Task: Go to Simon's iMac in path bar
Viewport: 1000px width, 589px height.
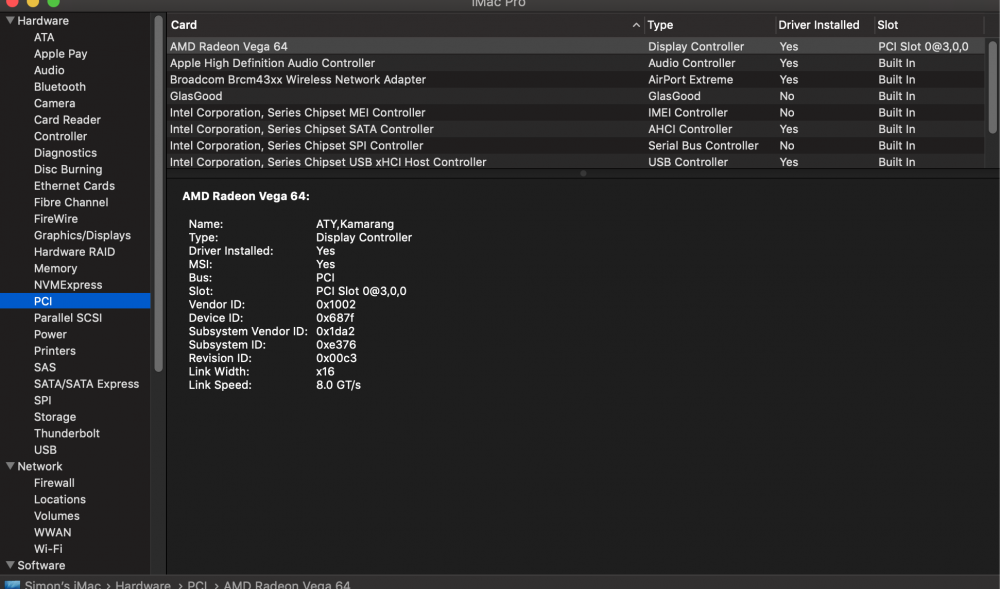Action: pos(62,585)
